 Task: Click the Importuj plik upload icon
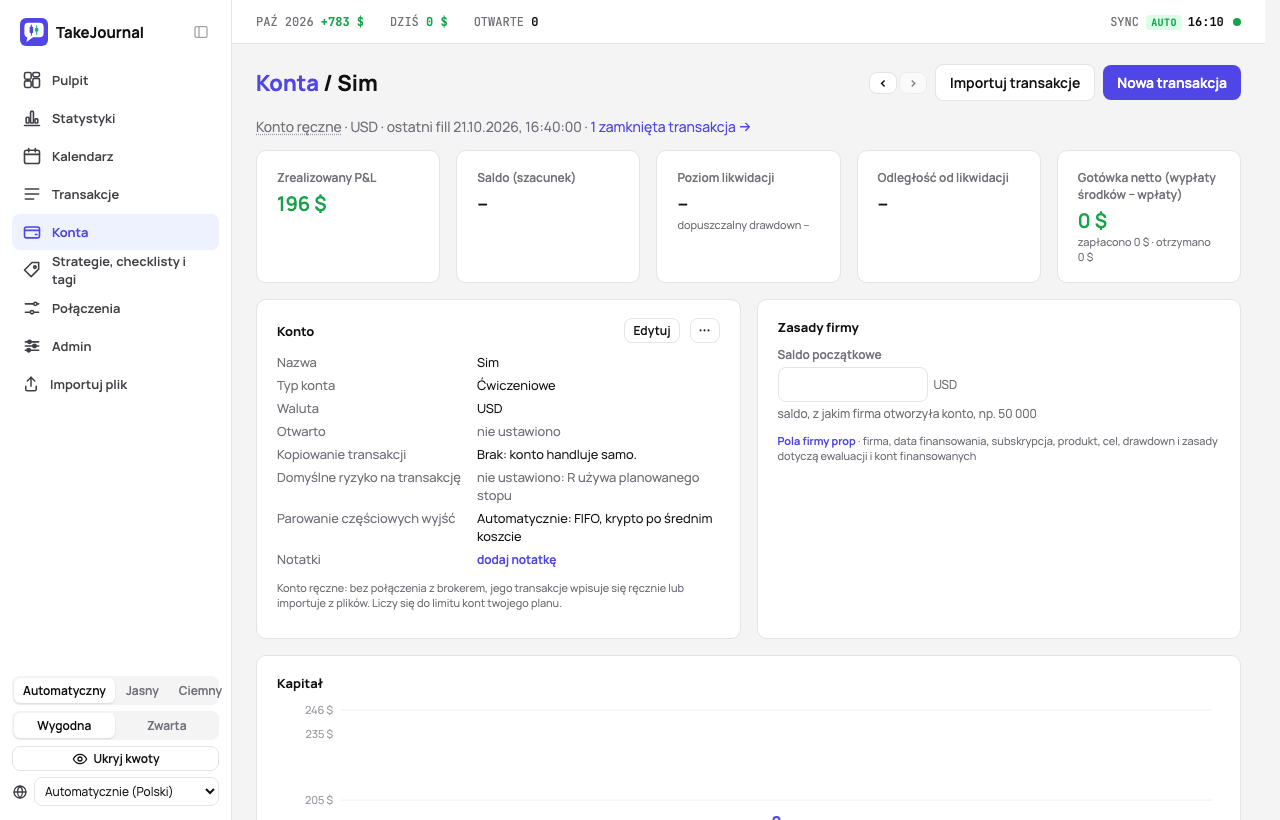click(31, 384)
